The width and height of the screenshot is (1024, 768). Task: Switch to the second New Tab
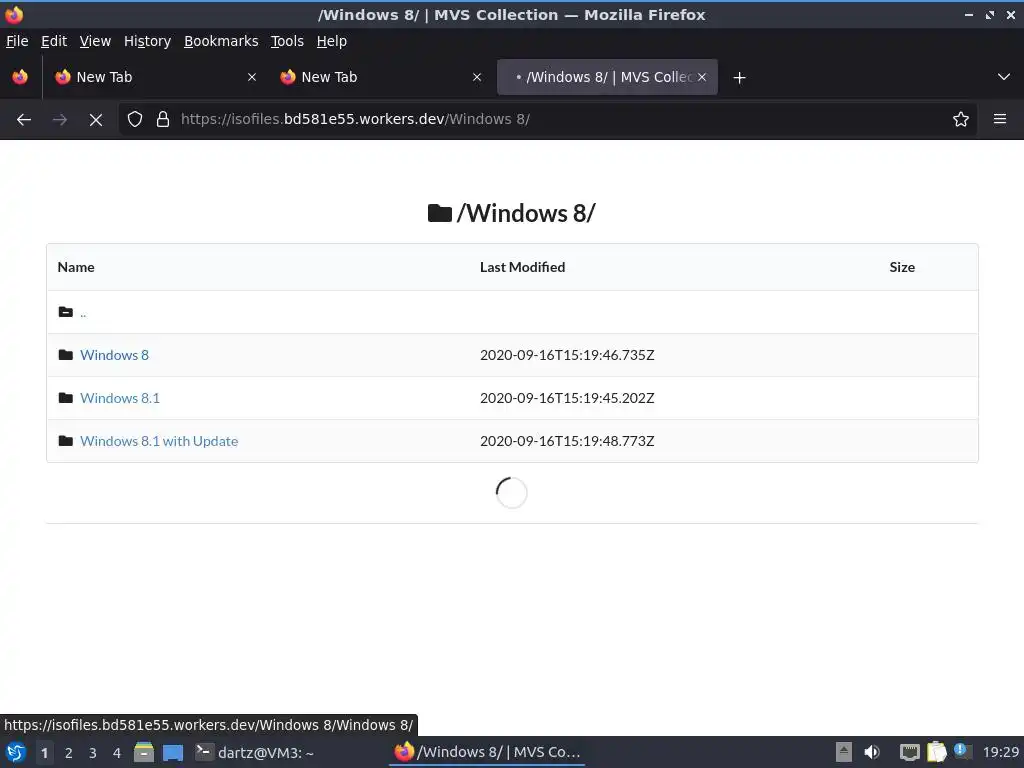381,77
